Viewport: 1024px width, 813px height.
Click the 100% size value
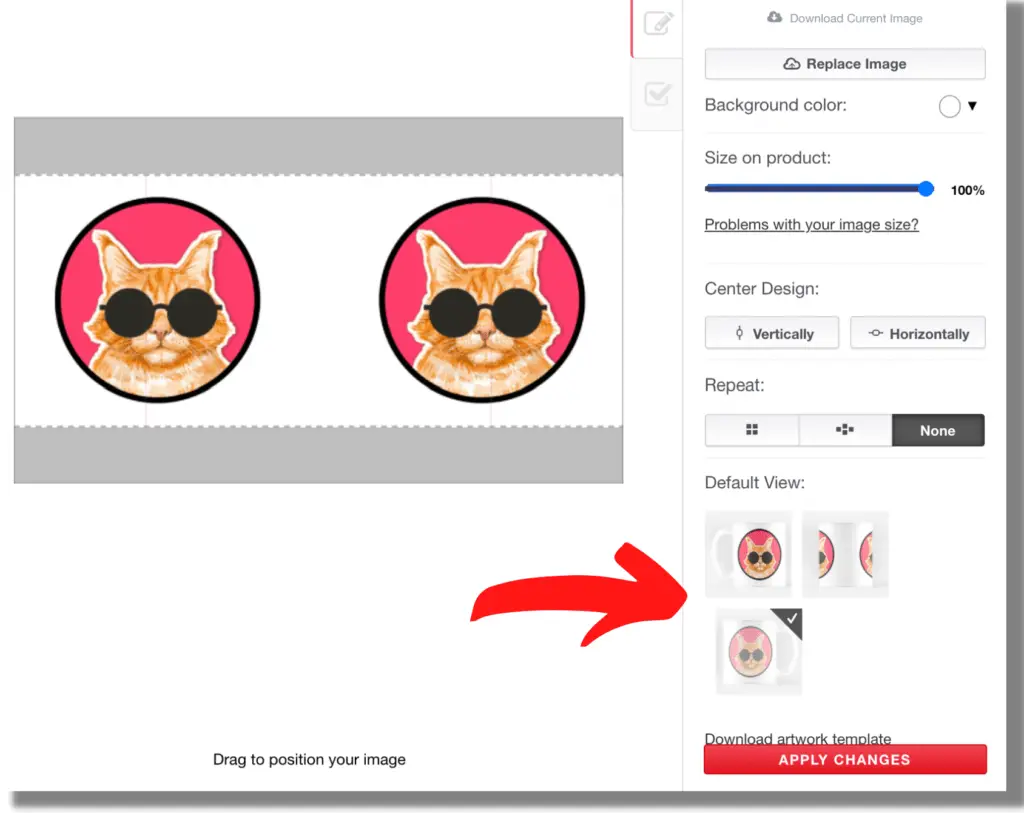click(x=967, y=190)
